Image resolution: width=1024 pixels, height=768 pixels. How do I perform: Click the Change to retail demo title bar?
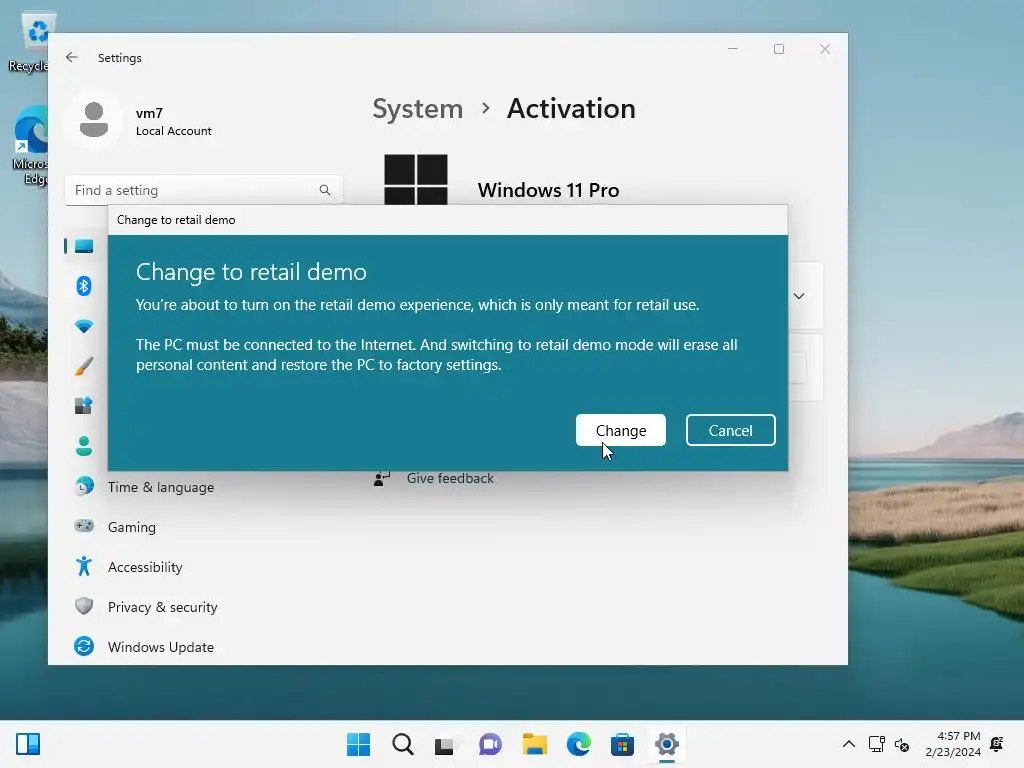click(x=448, y=220)
